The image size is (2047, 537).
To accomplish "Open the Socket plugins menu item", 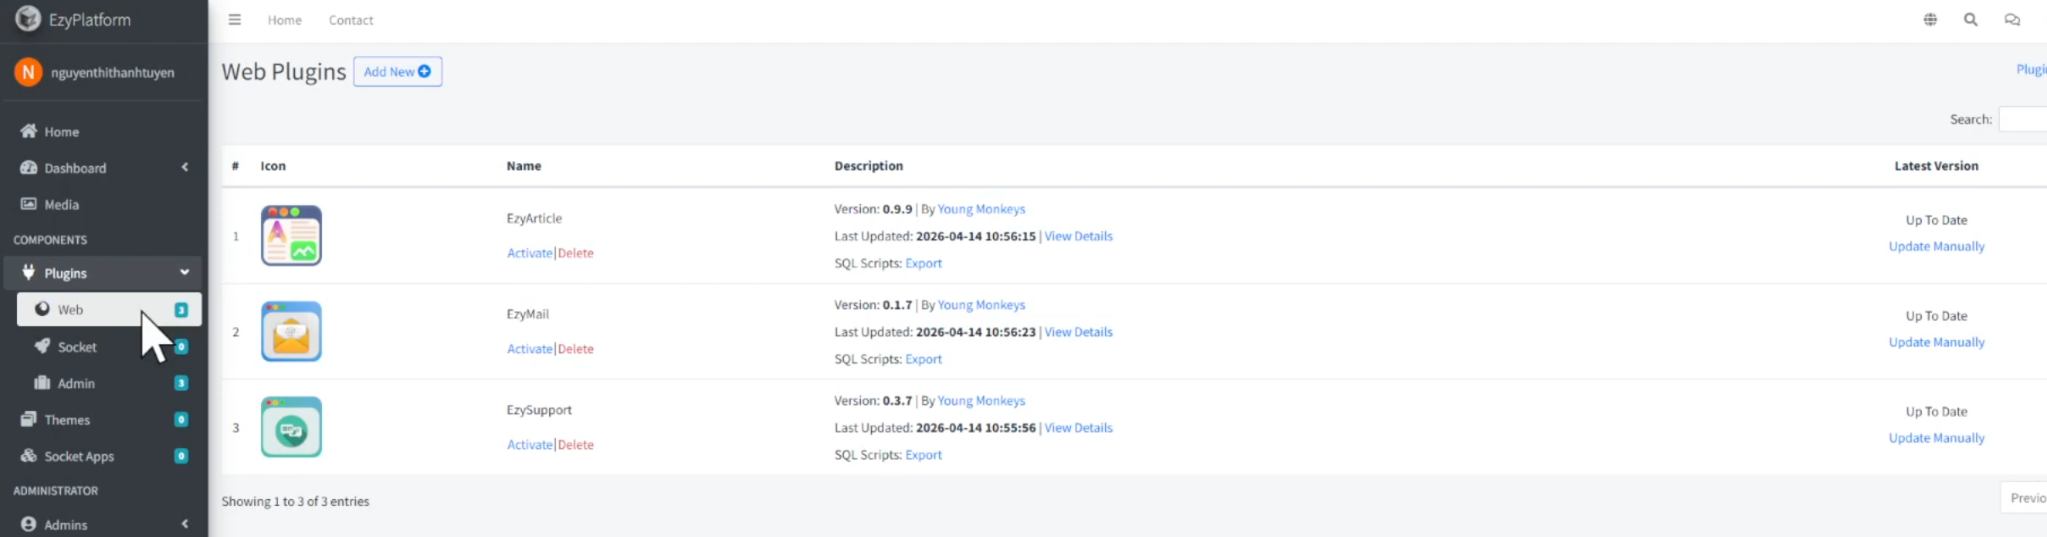I will pyautogui.click(x=77, y=347).
